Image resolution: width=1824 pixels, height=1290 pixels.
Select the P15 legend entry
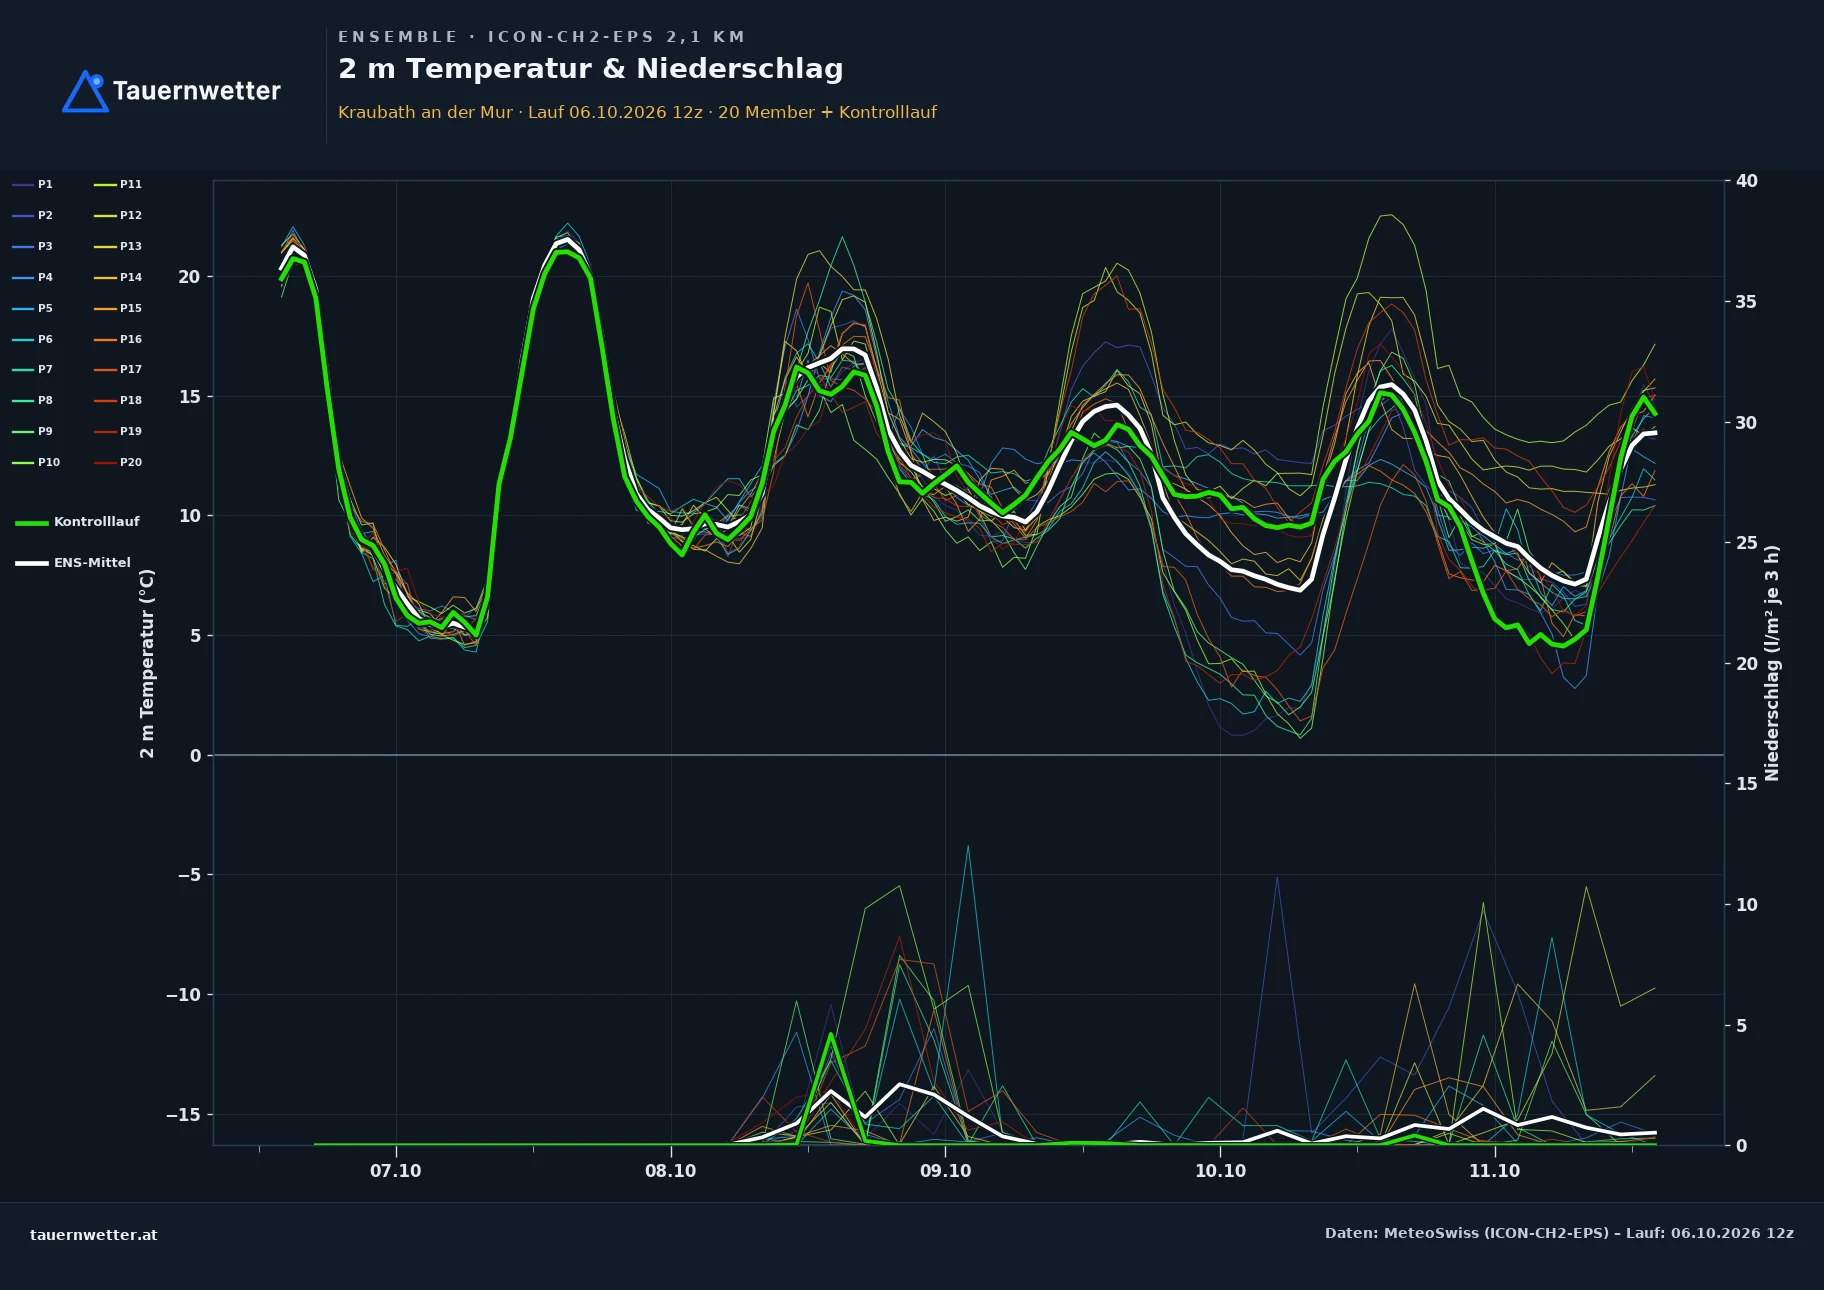[118, 308]
